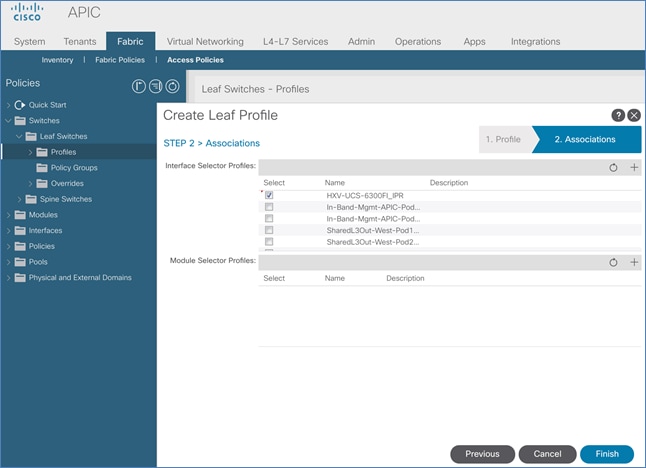The image size is (646, 468).
Task: Close the Create Leaf Profile dialog
Action: [x=634, y=115]
